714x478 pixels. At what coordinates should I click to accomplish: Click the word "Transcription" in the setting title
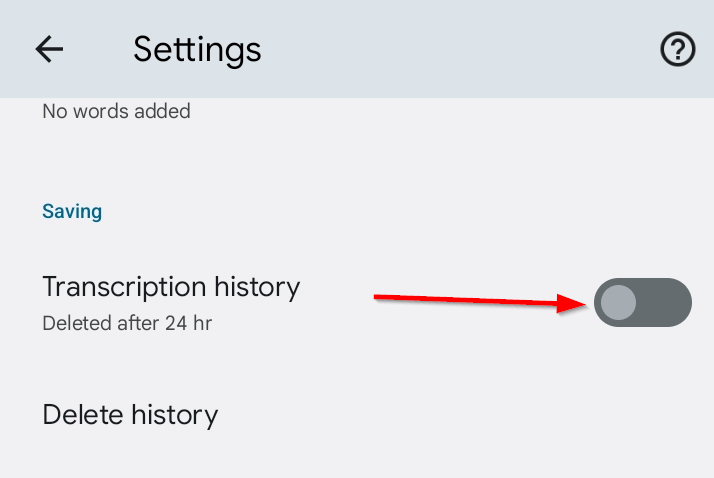[124, 287]
